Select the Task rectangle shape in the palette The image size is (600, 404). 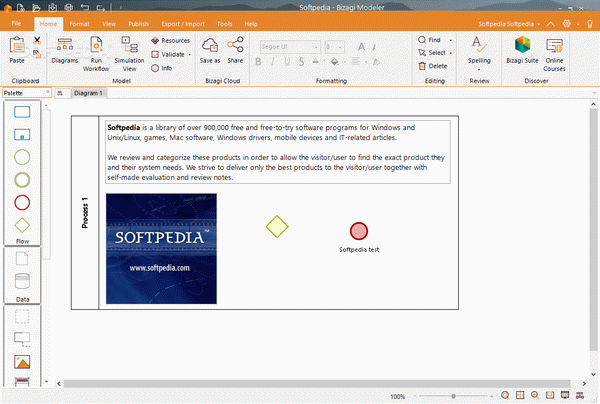coord(22,112)
